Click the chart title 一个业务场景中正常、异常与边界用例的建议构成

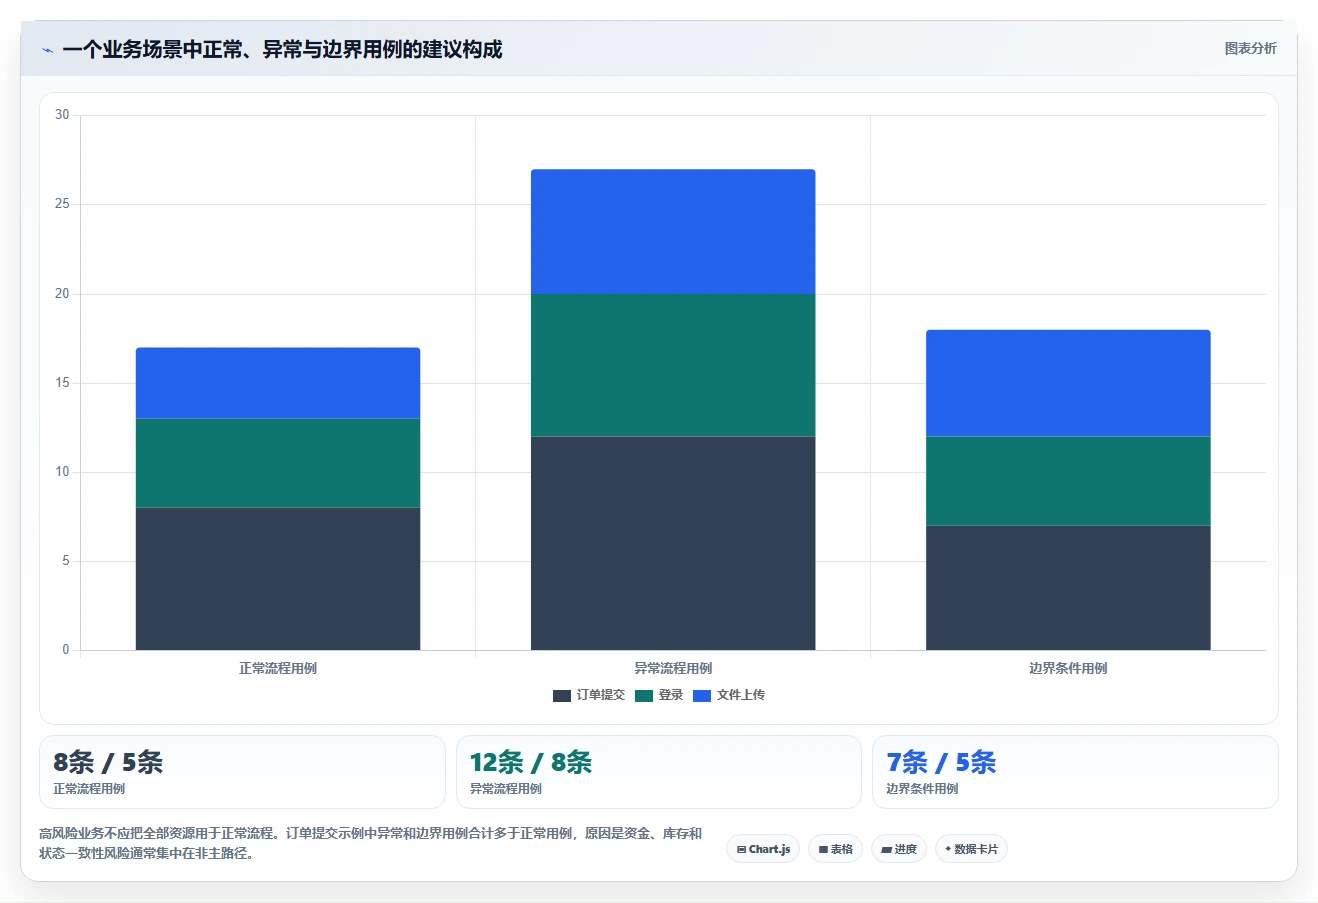click(282, 50)
